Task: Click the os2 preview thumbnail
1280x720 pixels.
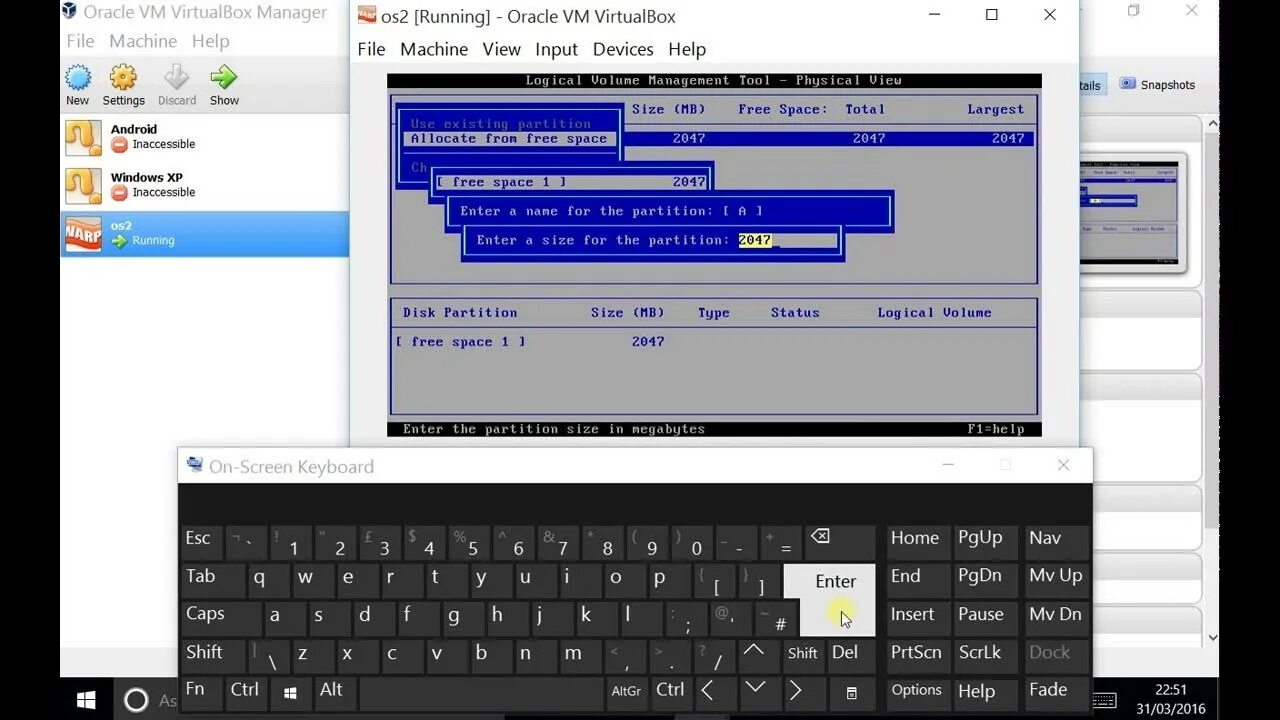Action: tap(1132, 213)
